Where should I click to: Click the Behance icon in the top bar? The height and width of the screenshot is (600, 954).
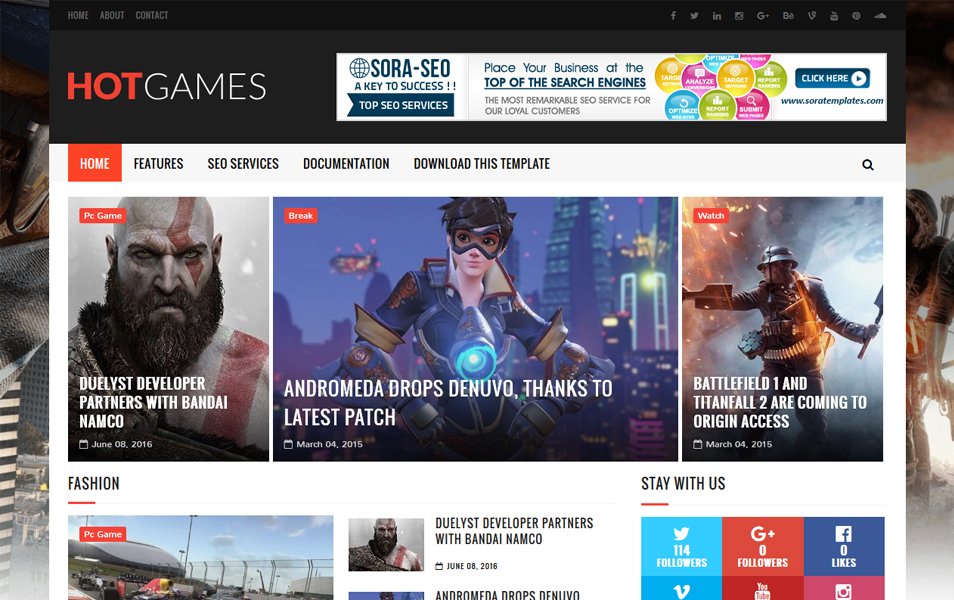pyautogui.click(x=787, y=15)
